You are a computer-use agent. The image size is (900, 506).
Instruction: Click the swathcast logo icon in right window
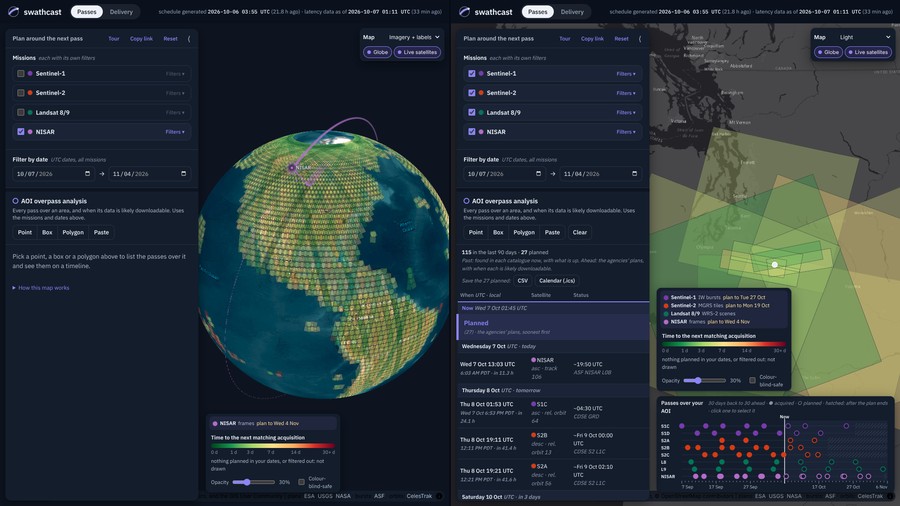click(464, 11)
